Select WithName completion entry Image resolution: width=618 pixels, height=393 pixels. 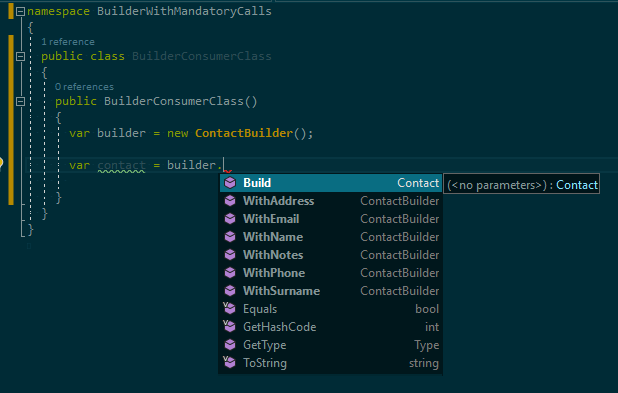tap(331, 237)
